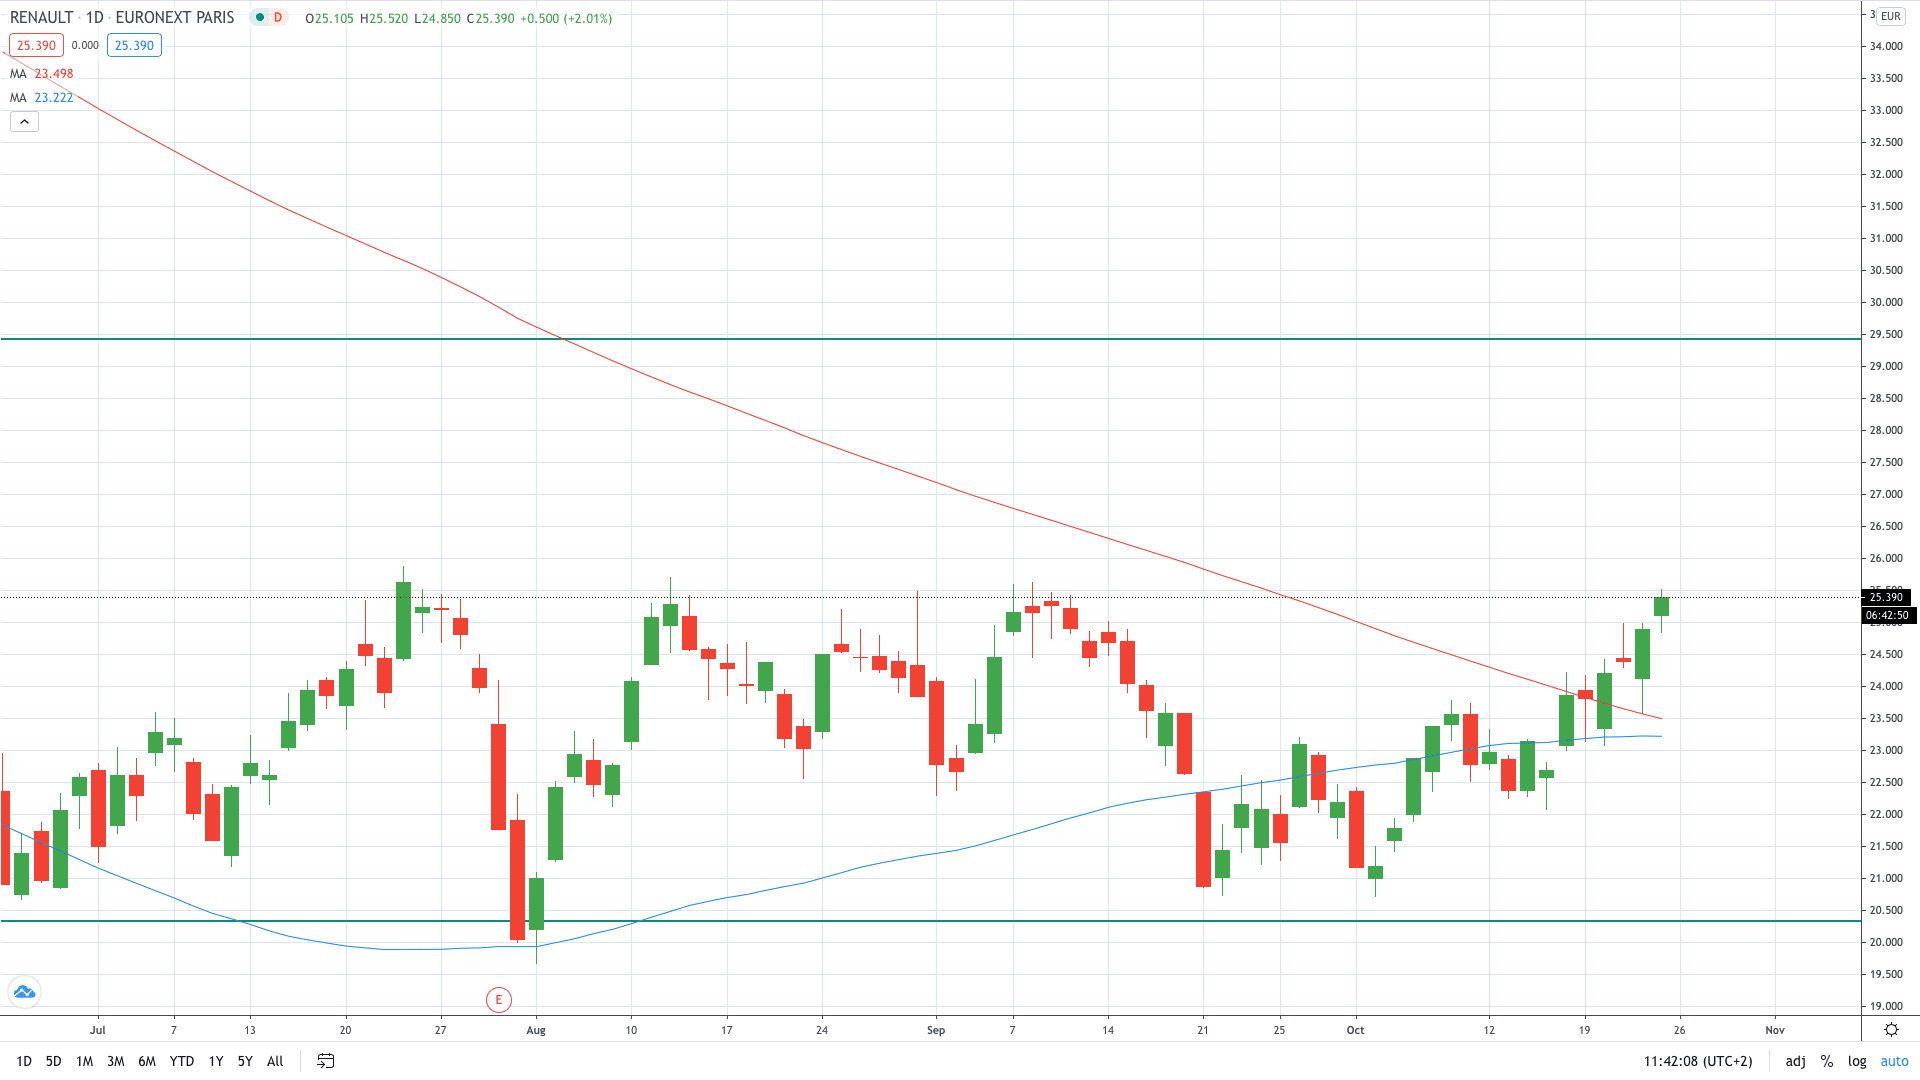Screen dimensions: 1920x1080
Task: Select the 1D time range
Action: point(24,1061)
